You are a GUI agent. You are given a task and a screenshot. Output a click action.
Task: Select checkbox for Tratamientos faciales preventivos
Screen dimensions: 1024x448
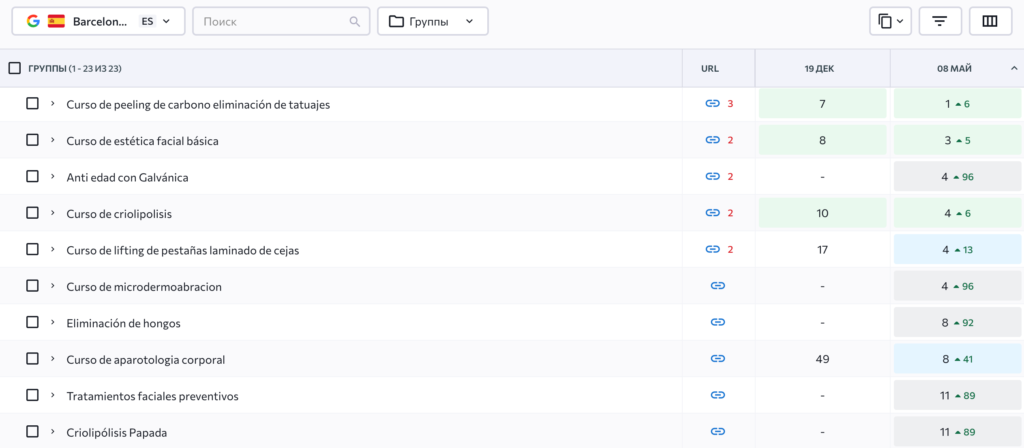(32, 395)
